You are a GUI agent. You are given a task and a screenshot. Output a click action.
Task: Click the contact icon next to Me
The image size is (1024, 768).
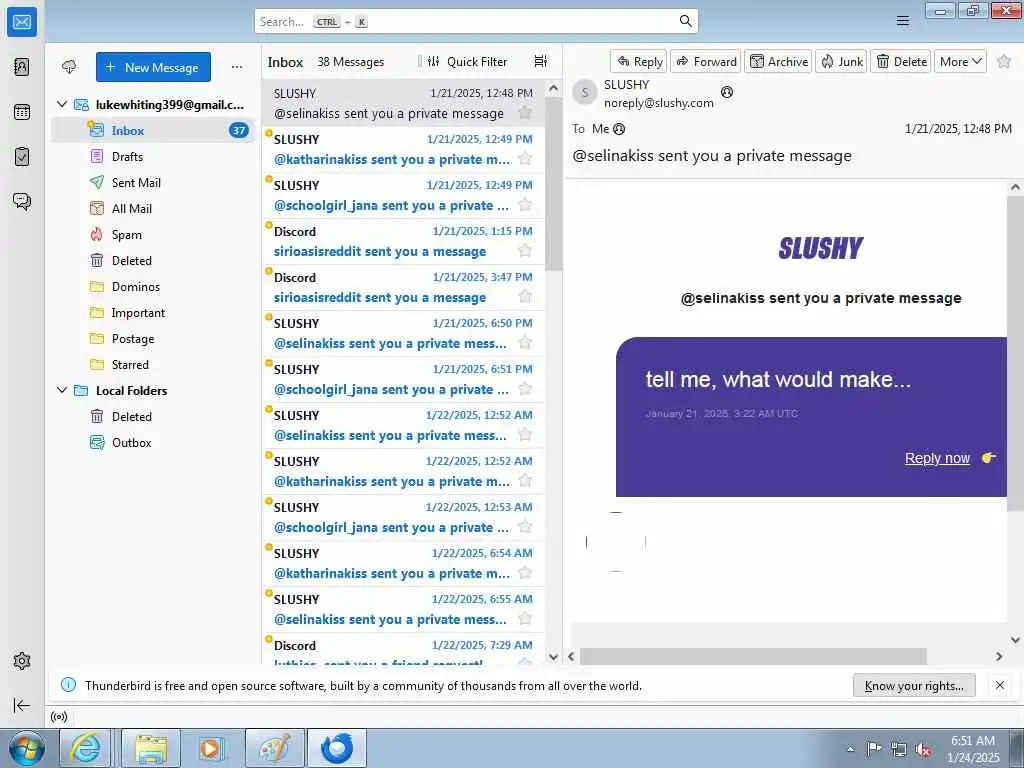click(x=619, y=129)
